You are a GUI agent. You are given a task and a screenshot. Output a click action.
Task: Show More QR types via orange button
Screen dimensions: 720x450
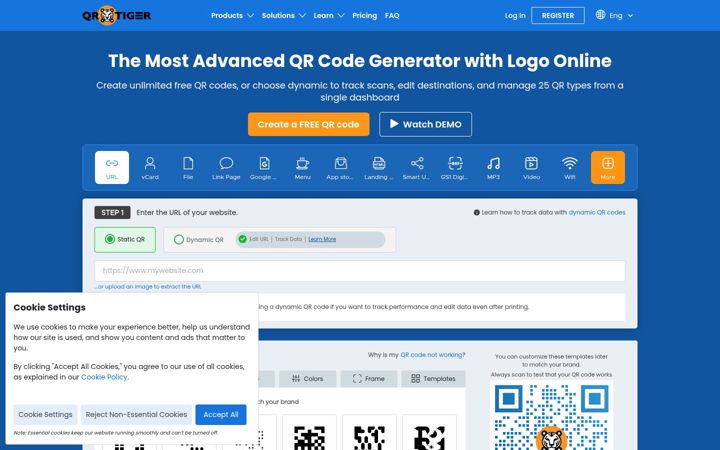tap(608, 167)
